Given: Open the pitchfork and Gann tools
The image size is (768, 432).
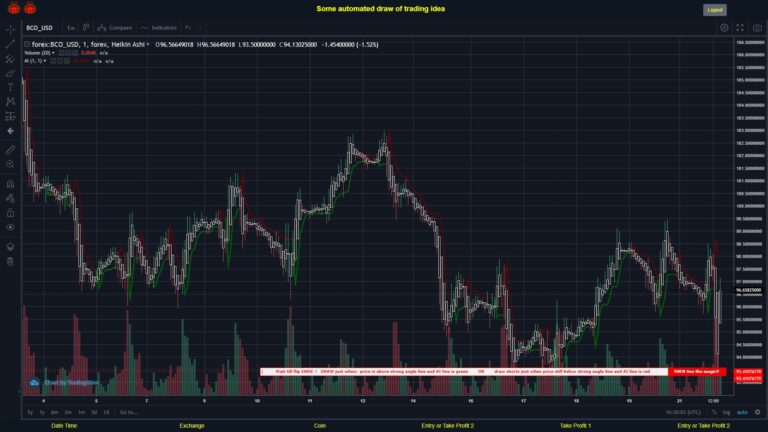Looking at the screenshot, I should pos(10,59).
